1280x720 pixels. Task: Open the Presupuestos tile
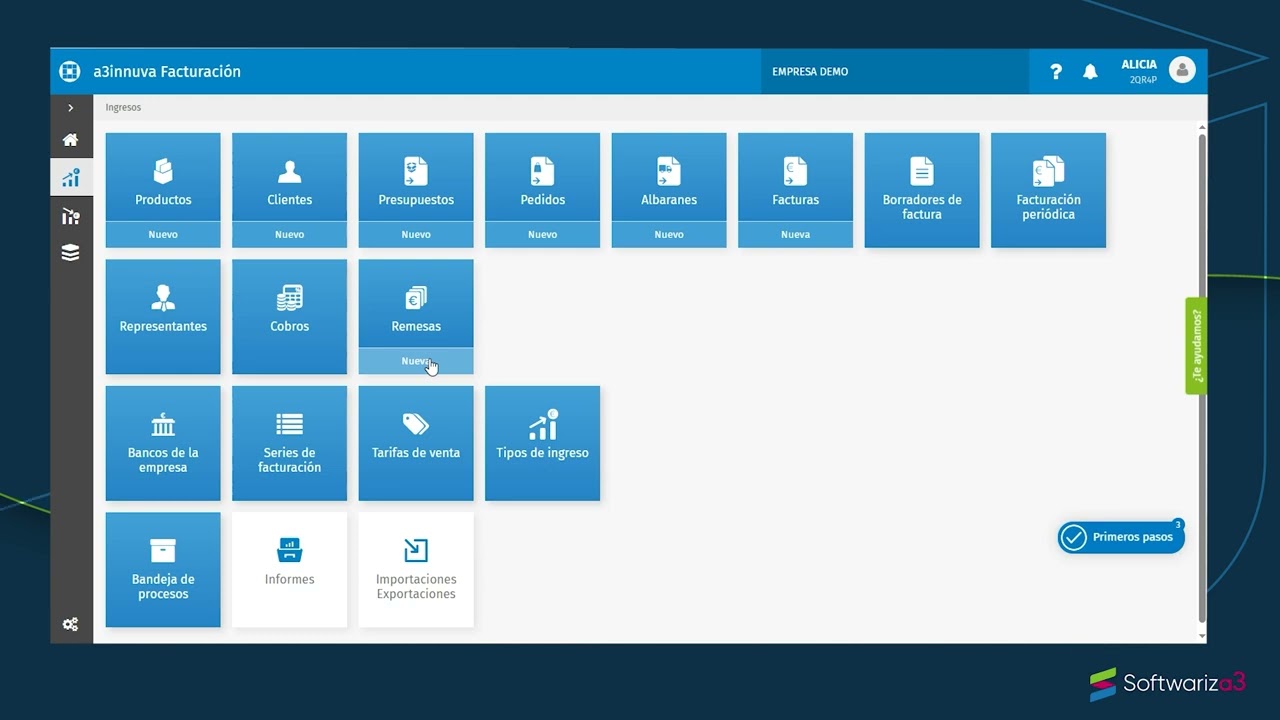(x=416, y=177)
